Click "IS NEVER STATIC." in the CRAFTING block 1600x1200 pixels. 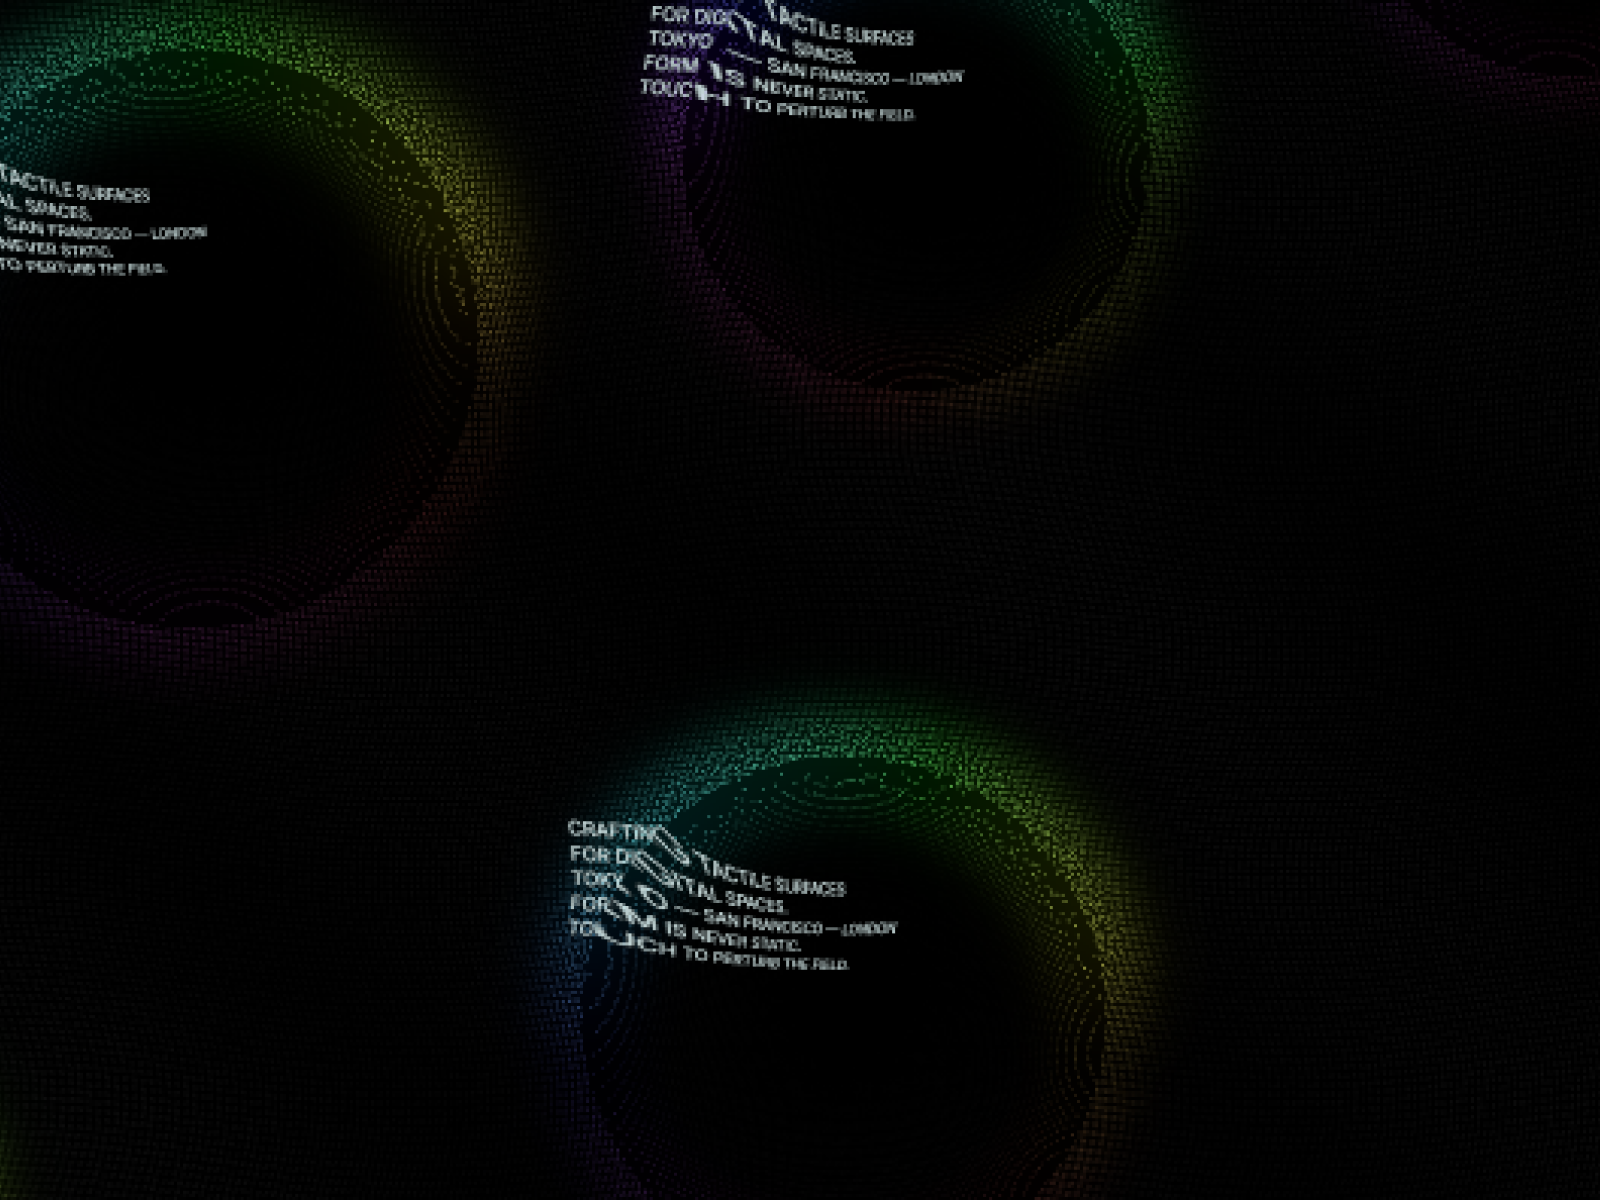point(733,936)
